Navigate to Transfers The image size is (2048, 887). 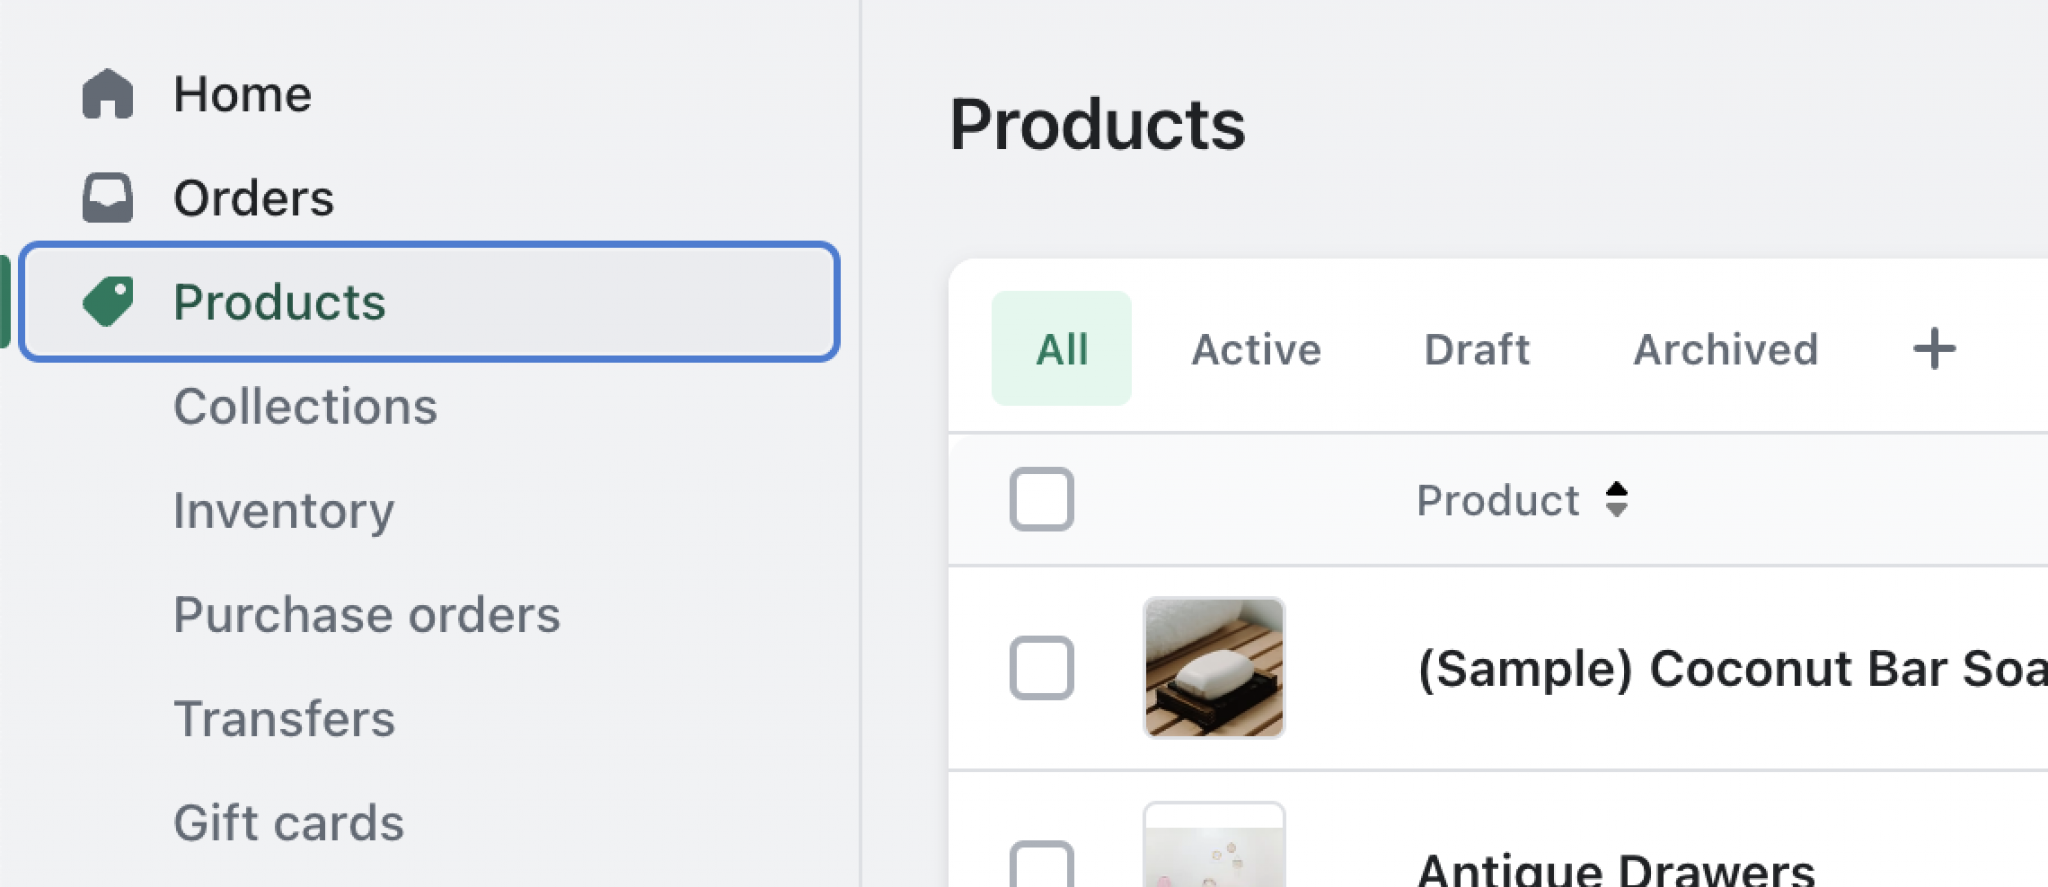click(x=284, y=718)
